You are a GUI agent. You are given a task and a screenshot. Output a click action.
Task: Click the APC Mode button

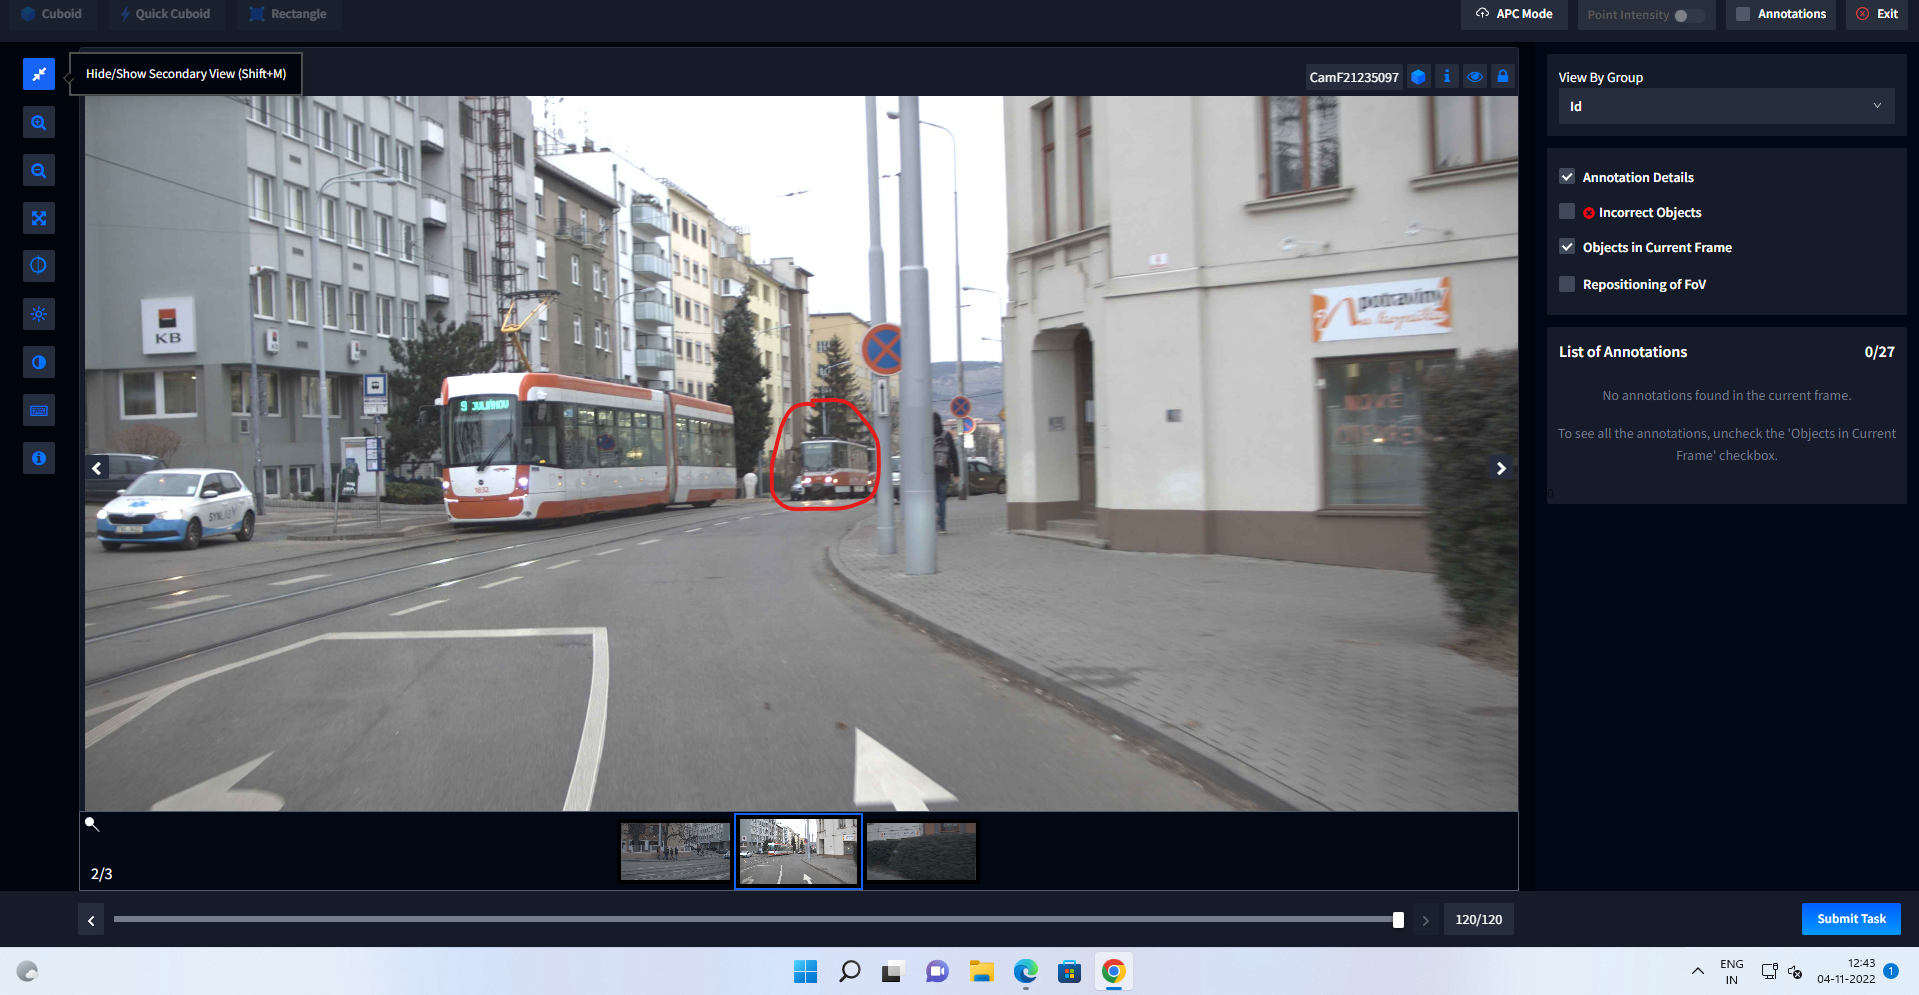(x=1514, y=14)
